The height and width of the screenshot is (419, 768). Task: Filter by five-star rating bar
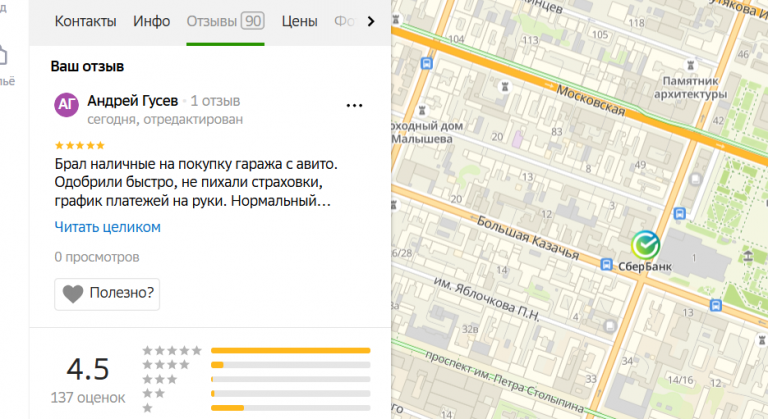tap(290, 350)
